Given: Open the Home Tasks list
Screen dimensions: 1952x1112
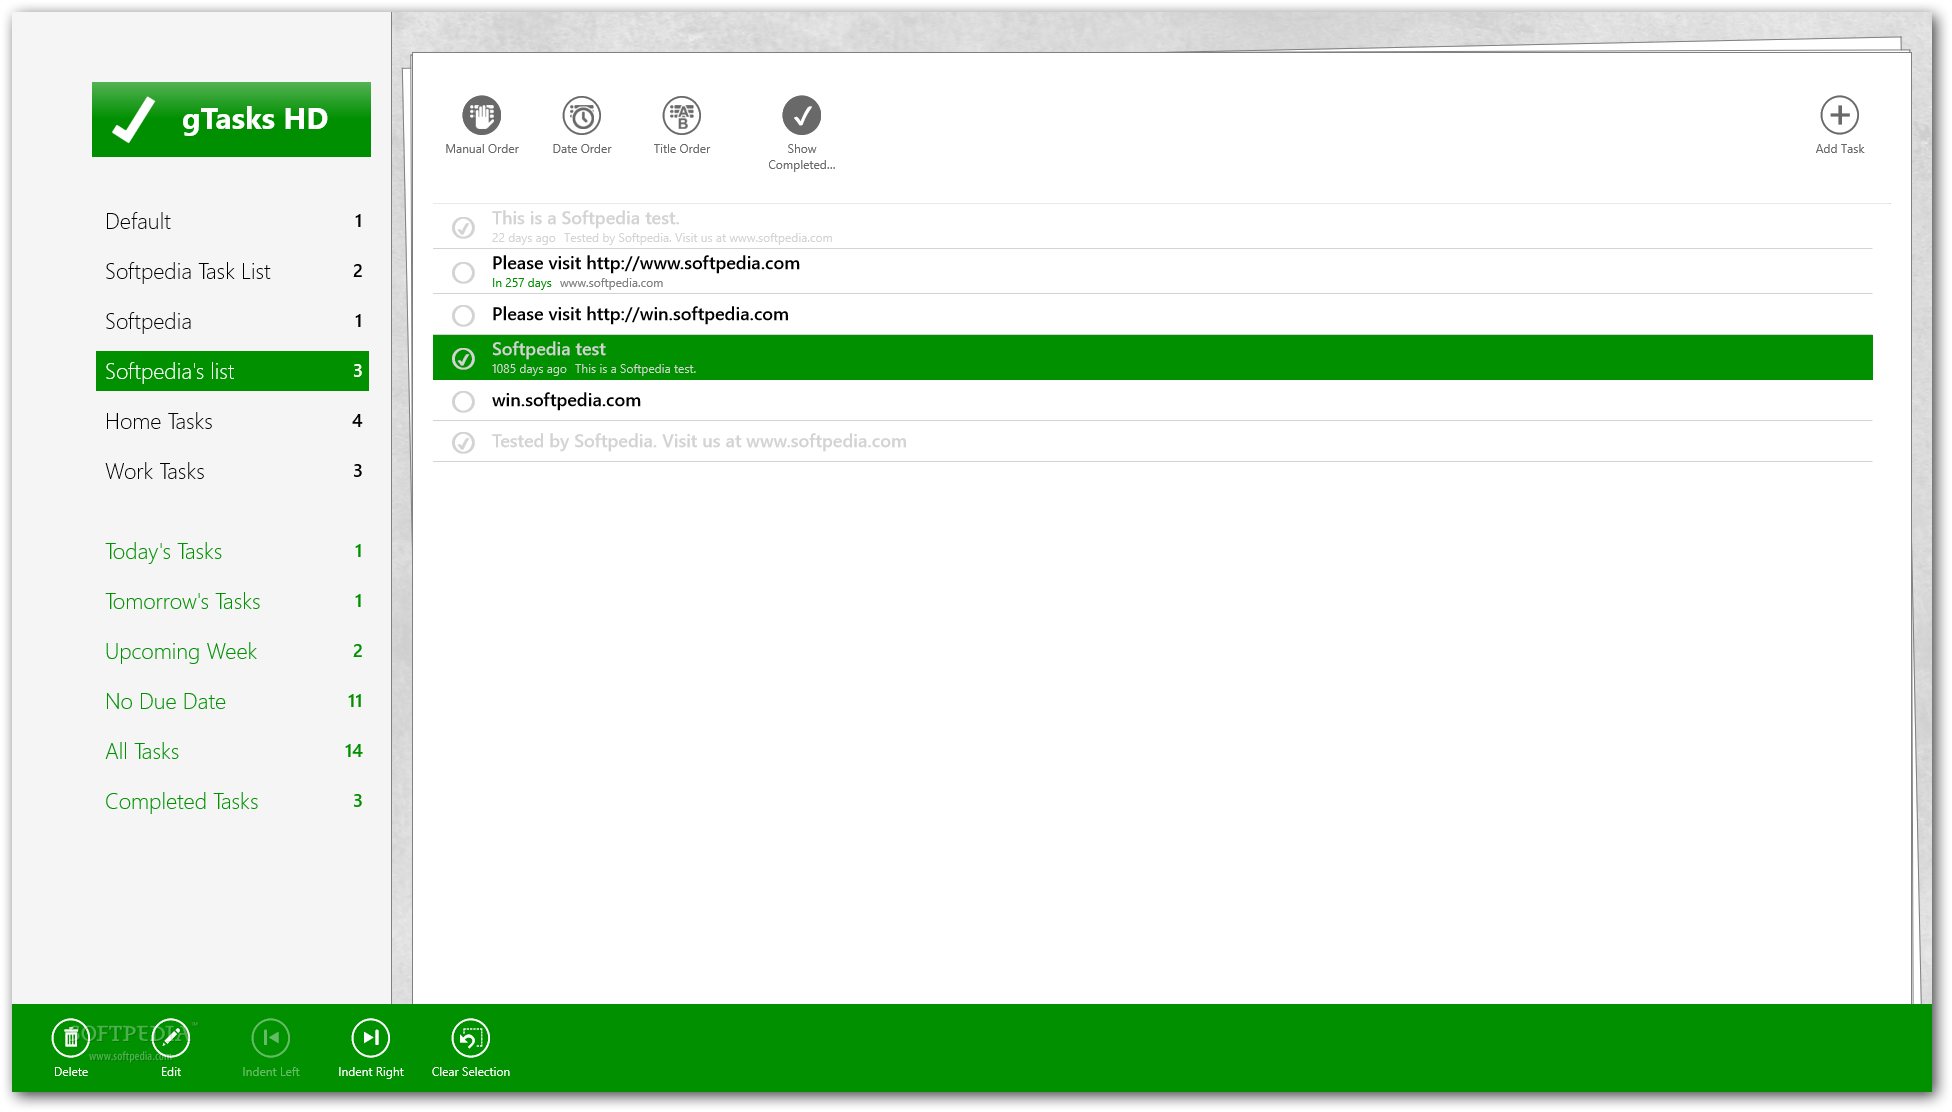Looking at the screenshot, I should tap(232, 421).
